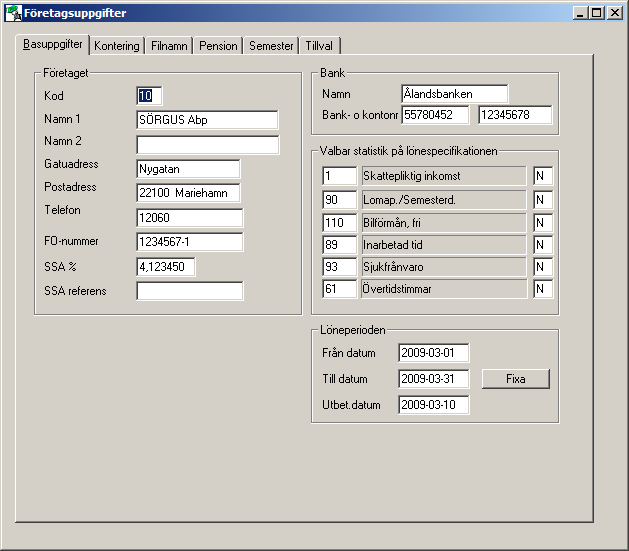Click statistic code field 110
This screenshot has width=629, height=551.
tap(339, 223)
